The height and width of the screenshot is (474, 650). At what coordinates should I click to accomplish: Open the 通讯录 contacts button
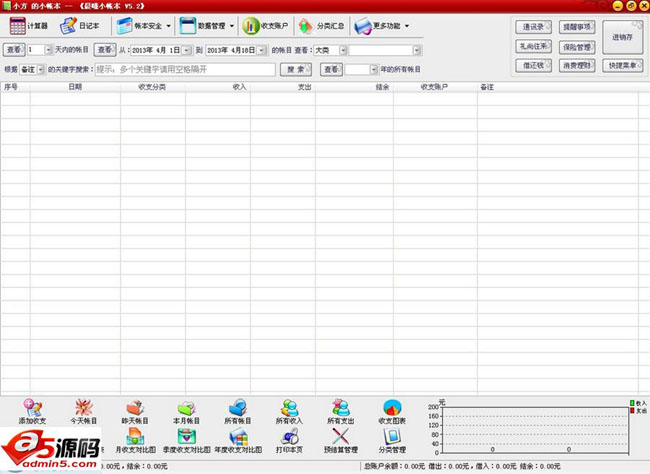pos(534,27)
